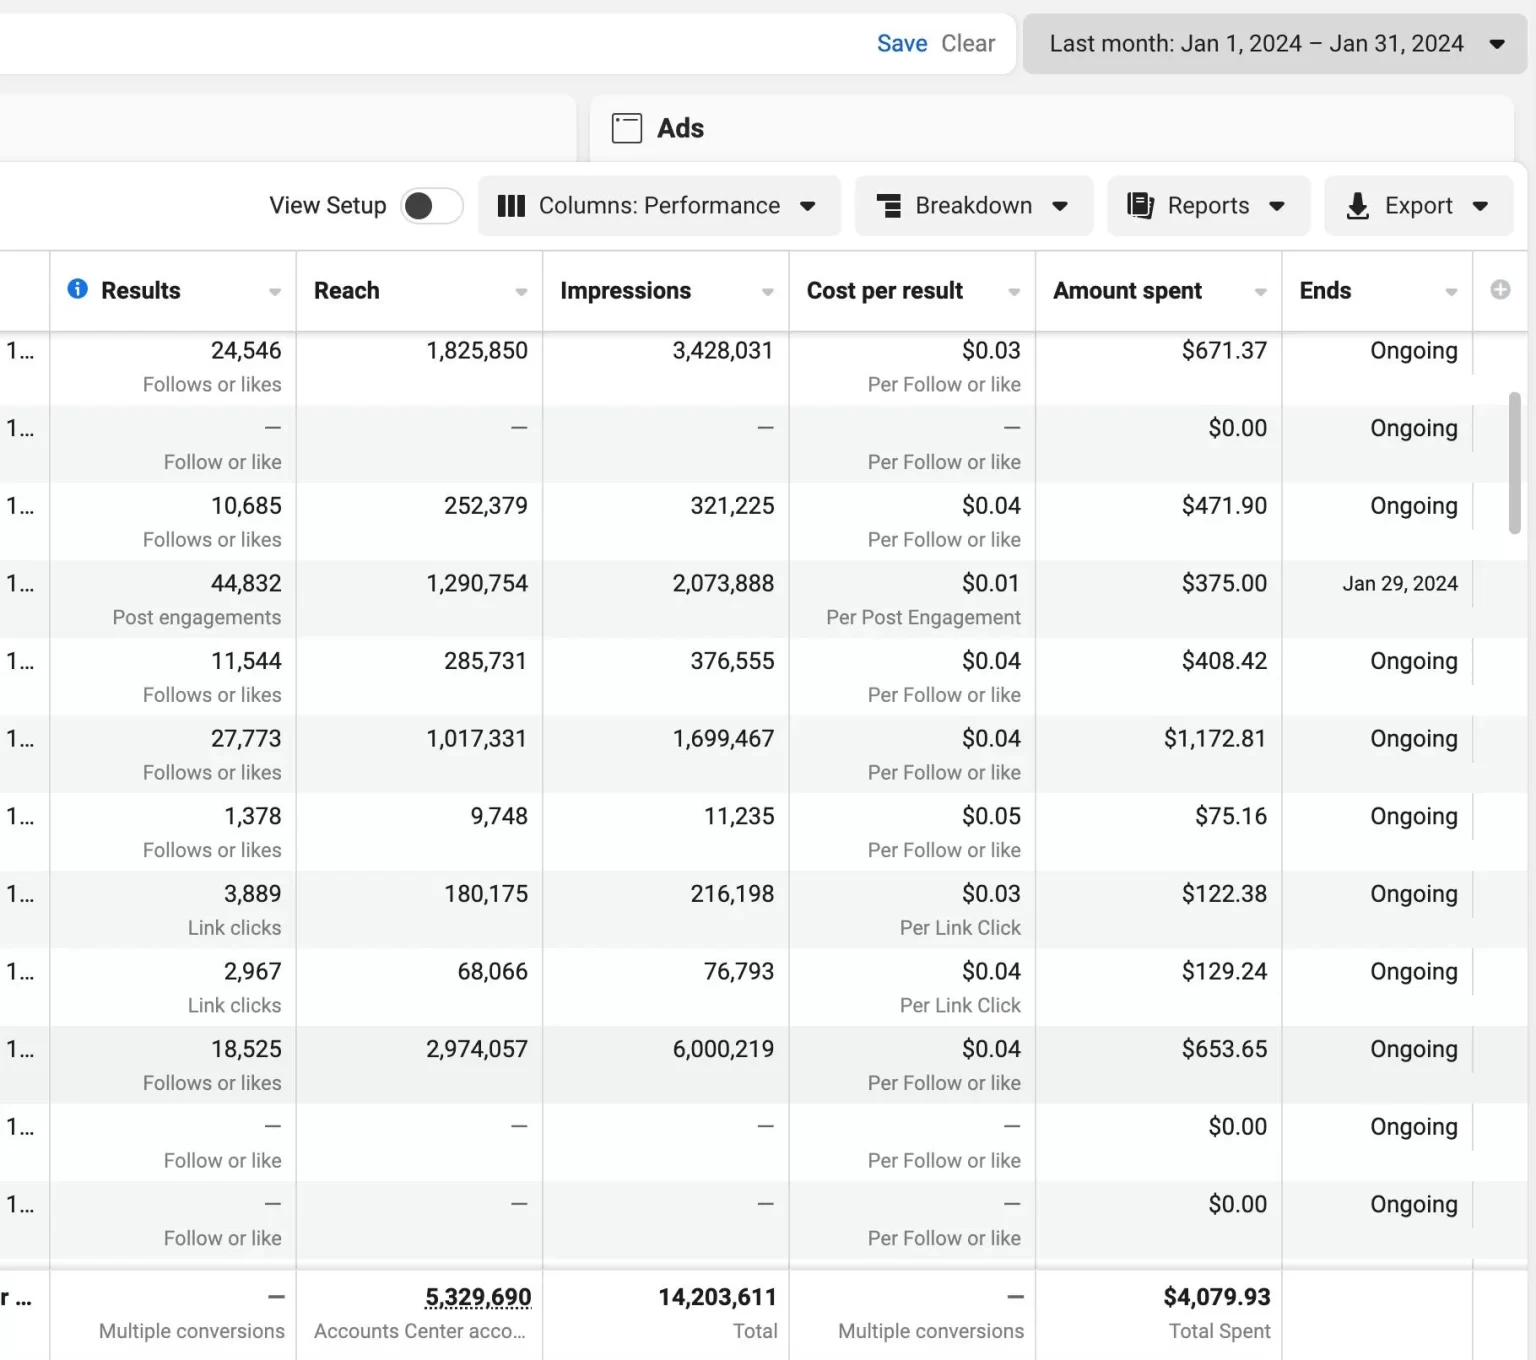Click the Save link
The width and height of the screenshot is (1536, 1360).
click(x=902, y=44)
